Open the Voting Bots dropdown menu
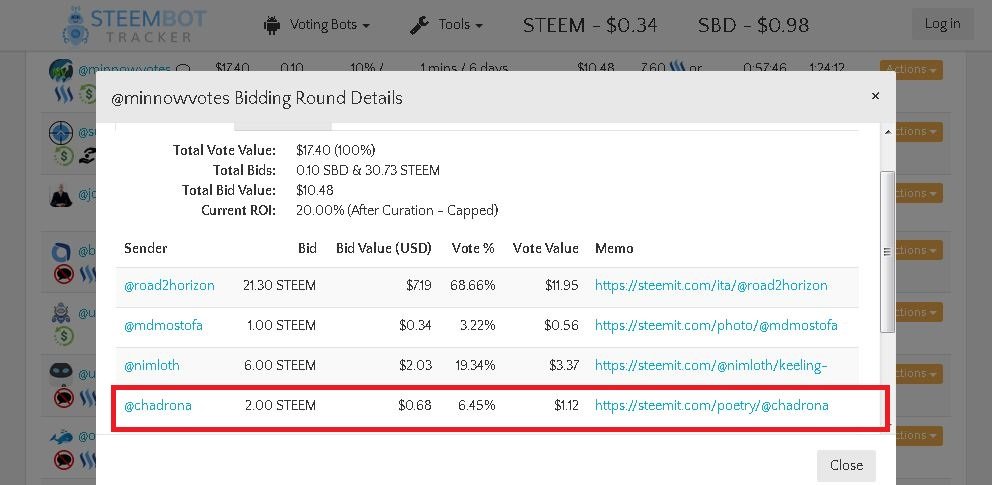Screen dimensions: 992x485 [x=317, y=25]
